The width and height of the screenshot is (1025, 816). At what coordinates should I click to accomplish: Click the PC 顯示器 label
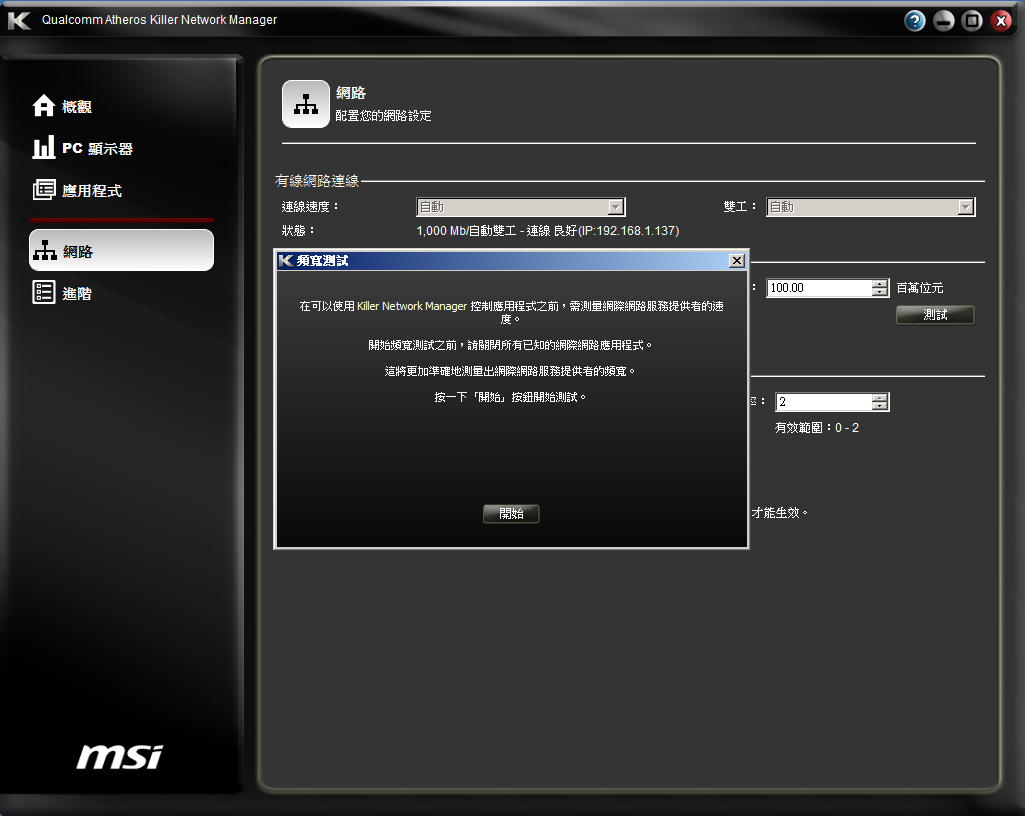pyautogui.click(x=97, y=148)
